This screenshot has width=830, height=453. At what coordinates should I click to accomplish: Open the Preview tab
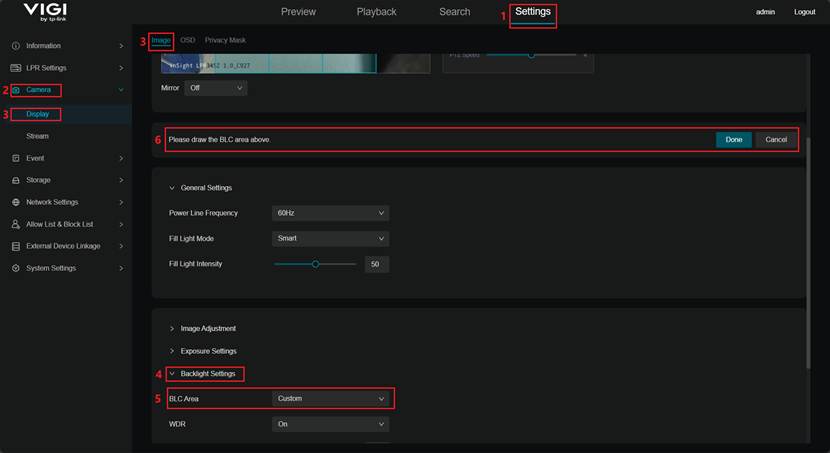click(298, 12)
